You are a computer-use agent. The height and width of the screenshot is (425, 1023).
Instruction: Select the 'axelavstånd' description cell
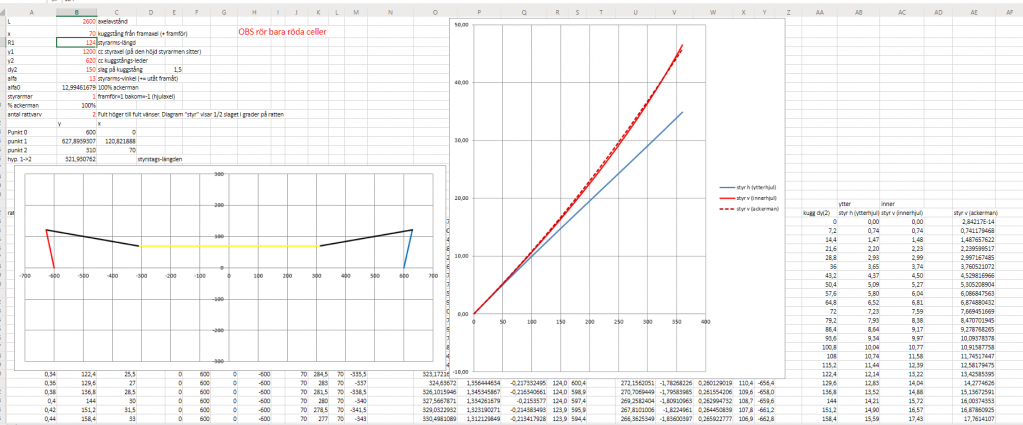(x=116, y=21)
